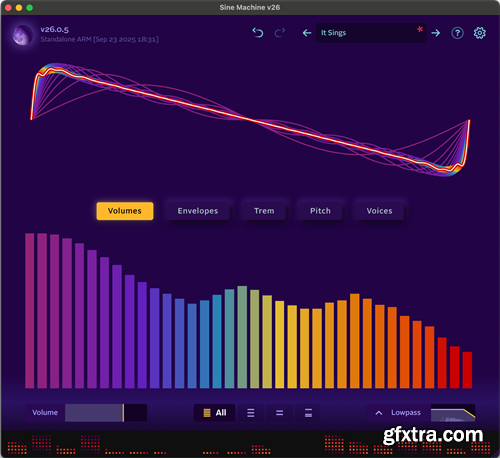Open the It Sings preset name field
The image size is (500, 458).
point(371,33)
